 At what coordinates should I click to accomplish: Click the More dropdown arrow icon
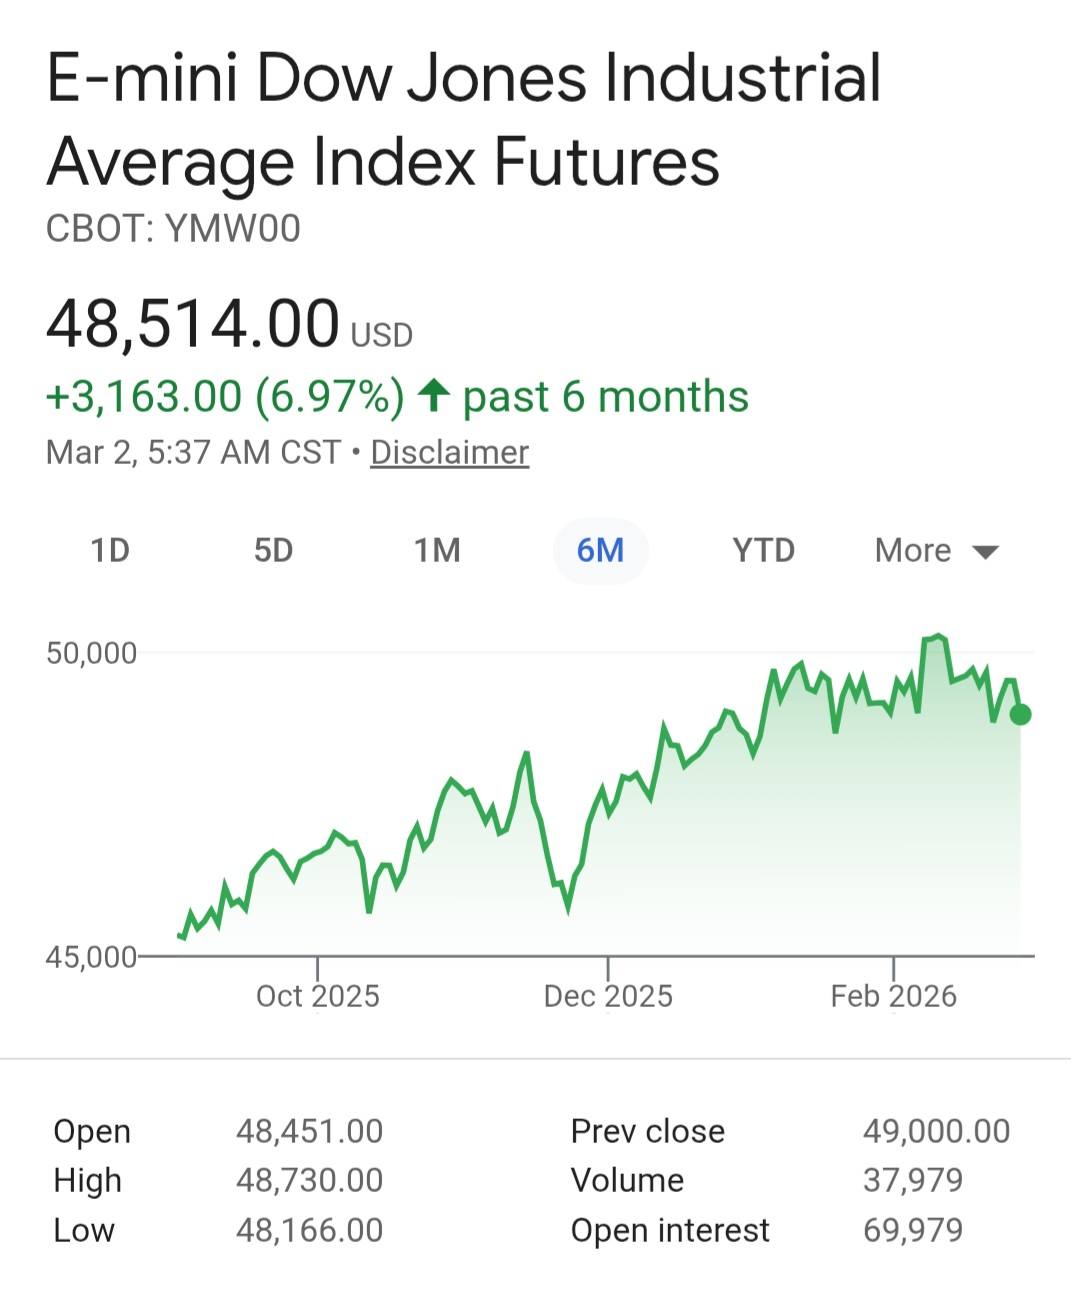(x=986, y=552)
